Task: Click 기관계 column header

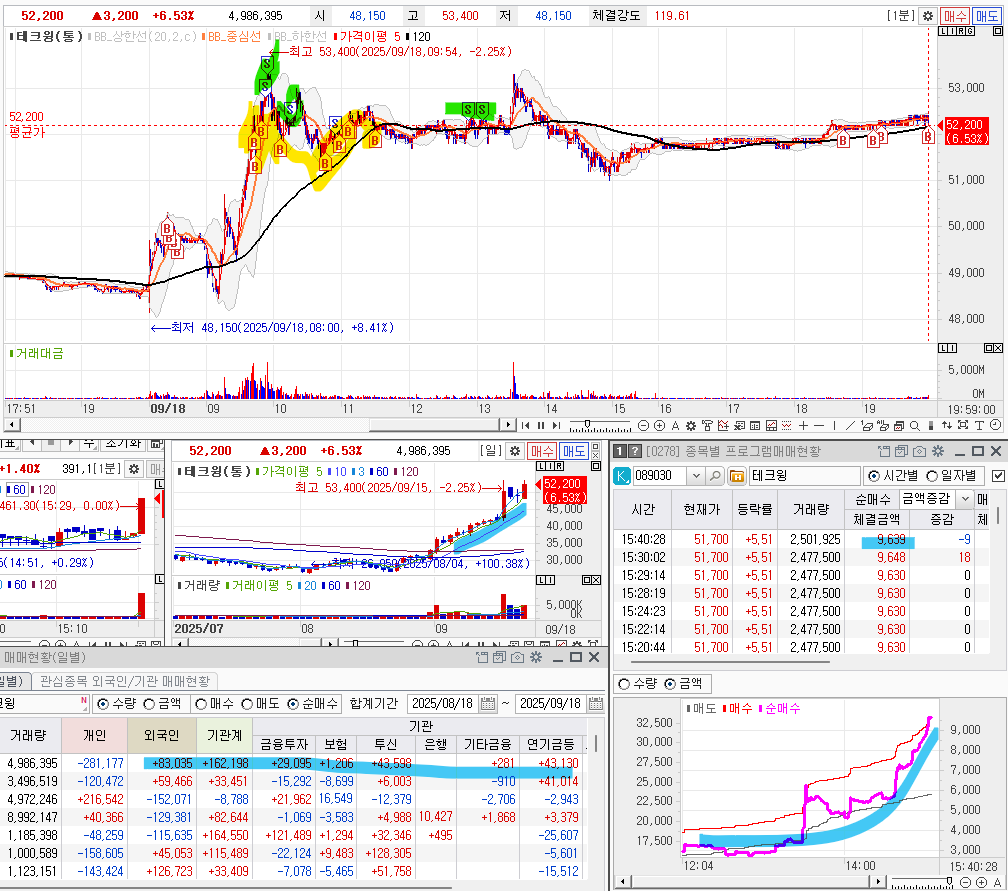Action: [224, 735]
